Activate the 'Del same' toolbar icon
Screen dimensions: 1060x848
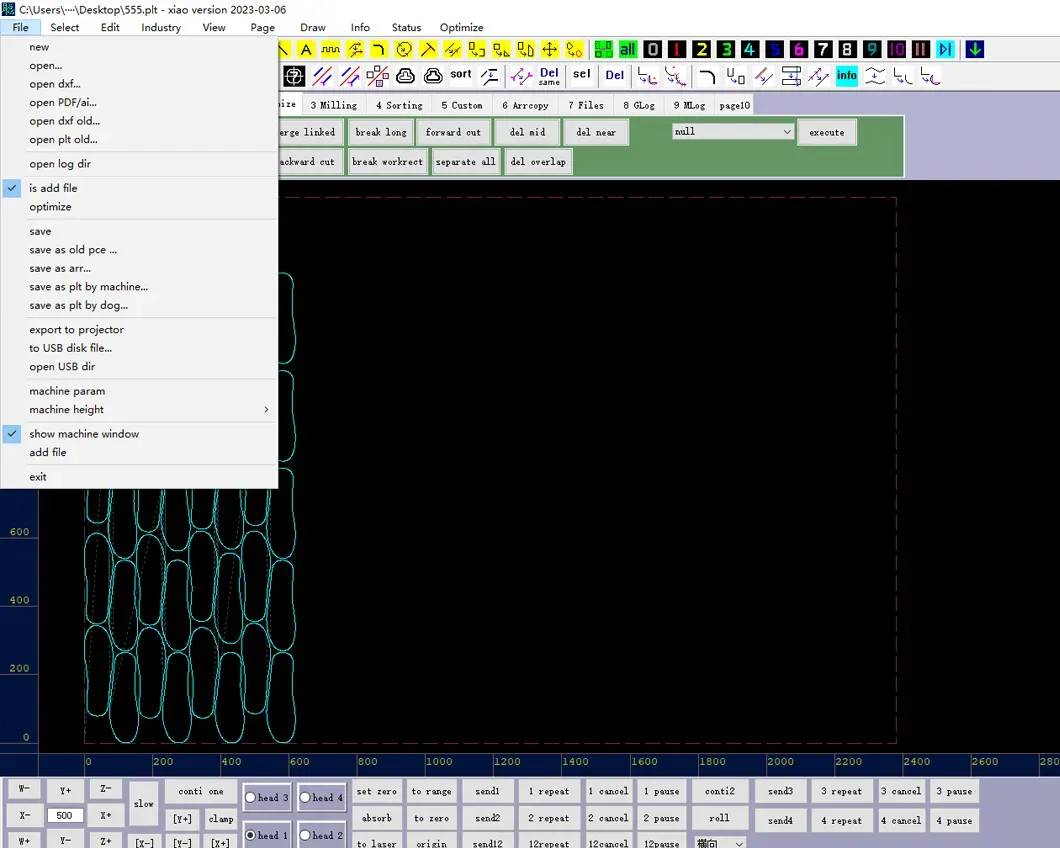pos(547,75)
